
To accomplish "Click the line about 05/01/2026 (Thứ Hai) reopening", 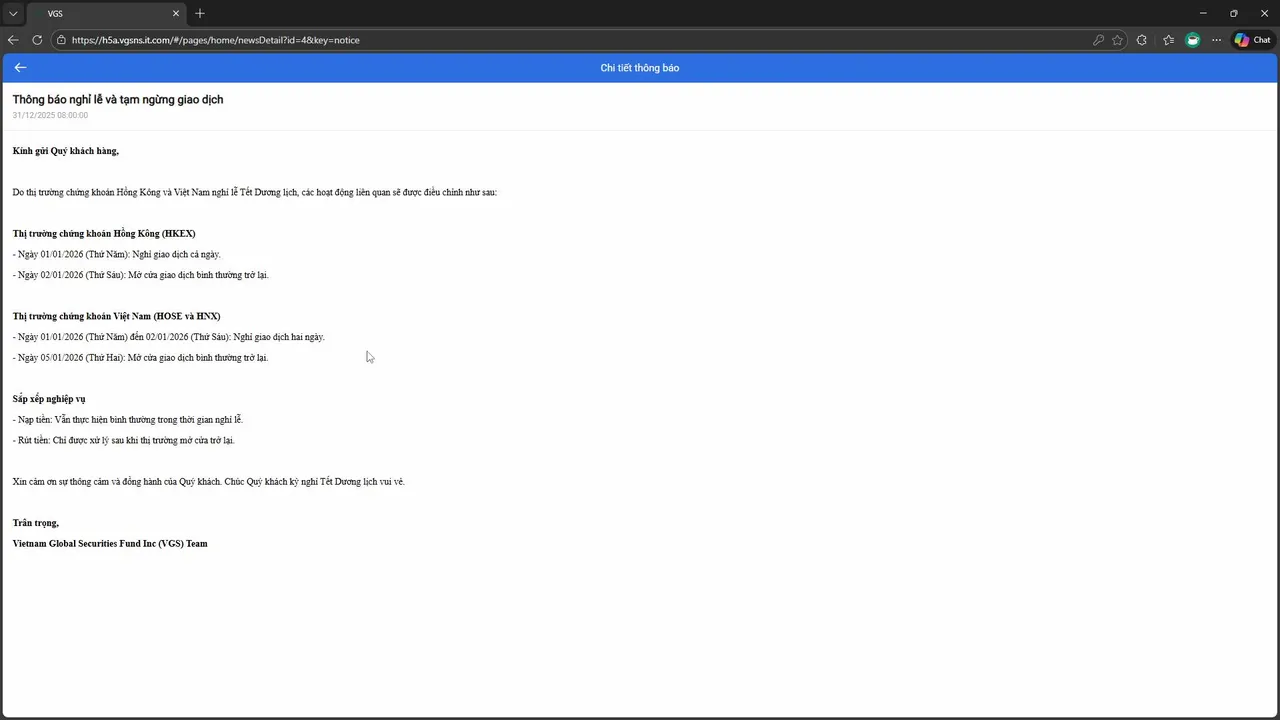I will pos(141,357).
